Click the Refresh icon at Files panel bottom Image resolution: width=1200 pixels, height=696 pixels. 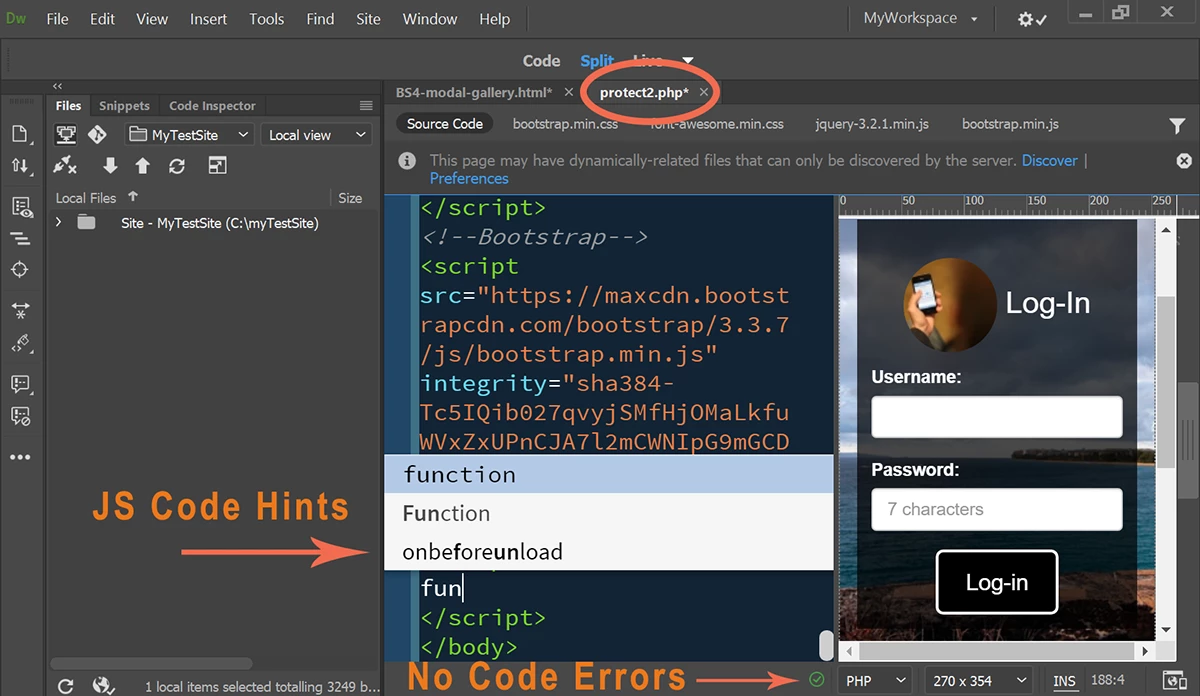pos(66,686)
